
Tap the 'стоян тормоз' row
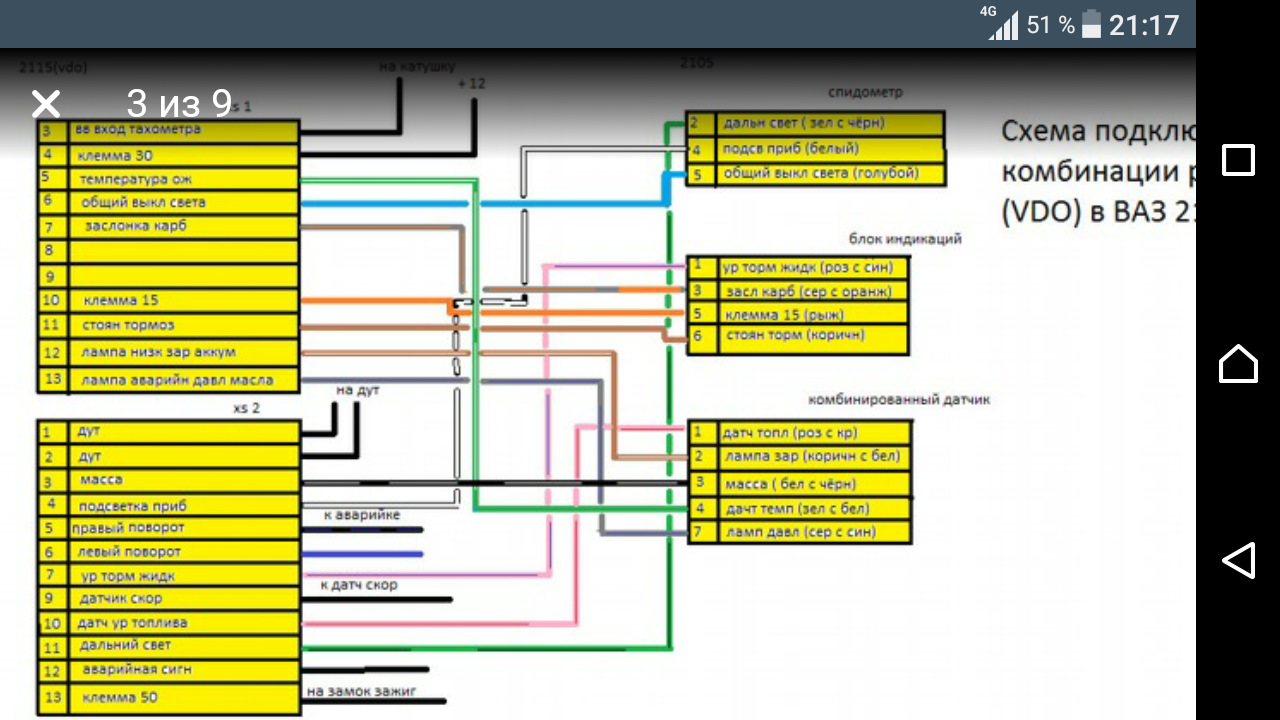tap(168, 325)
